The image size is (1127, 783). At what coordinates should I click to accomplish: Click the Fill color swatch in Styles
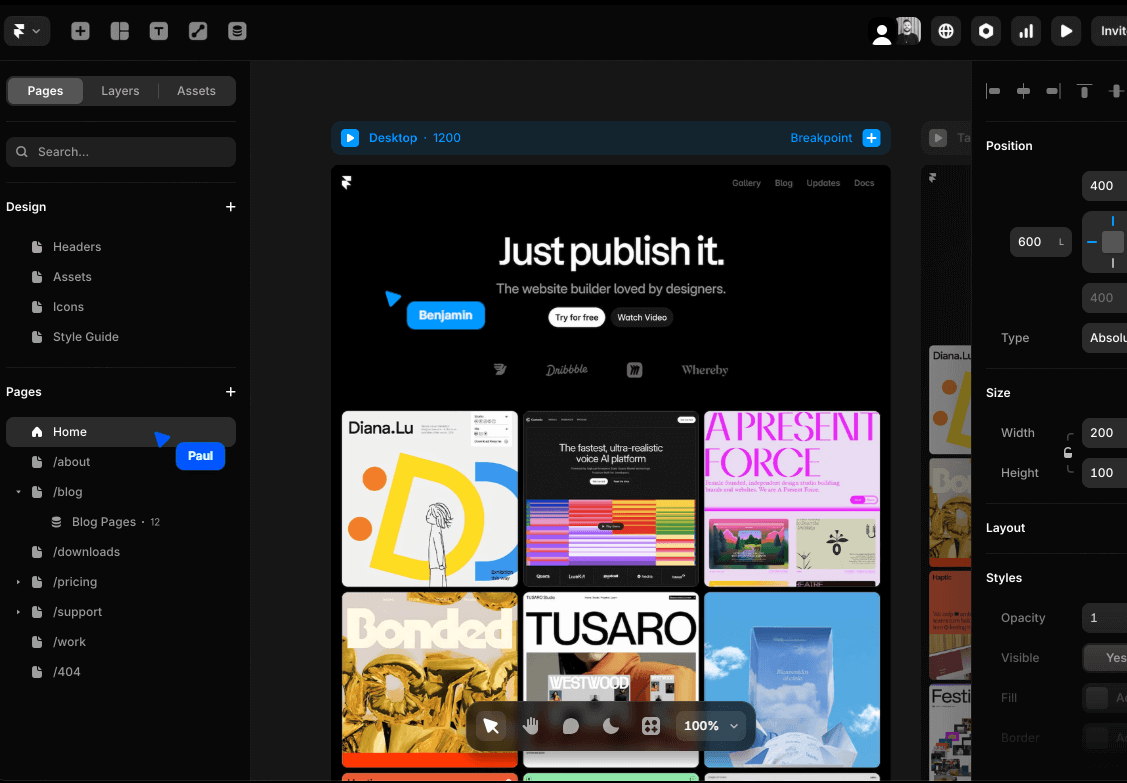1097,697
